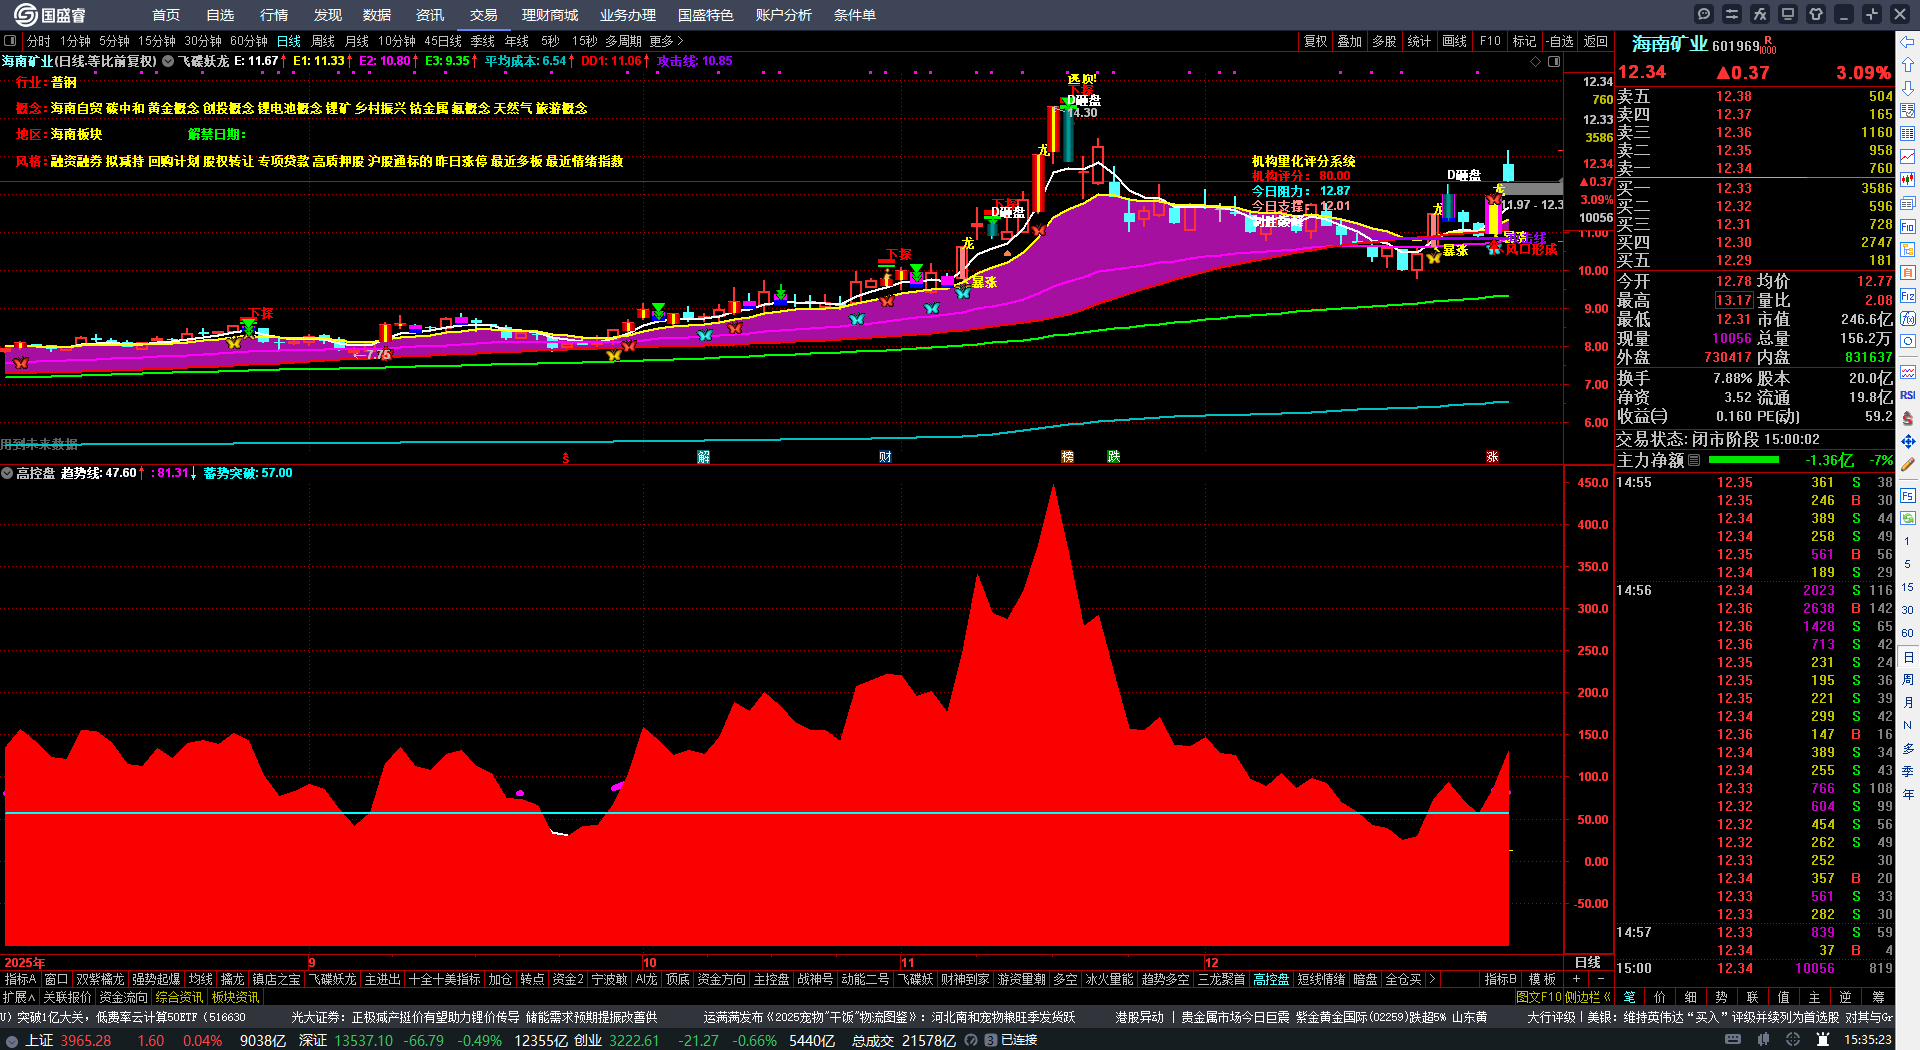Open the settings sliders icon
Image resolution: width=1920 pixels, height=1050 pixels.
[x=1732, y=14]
